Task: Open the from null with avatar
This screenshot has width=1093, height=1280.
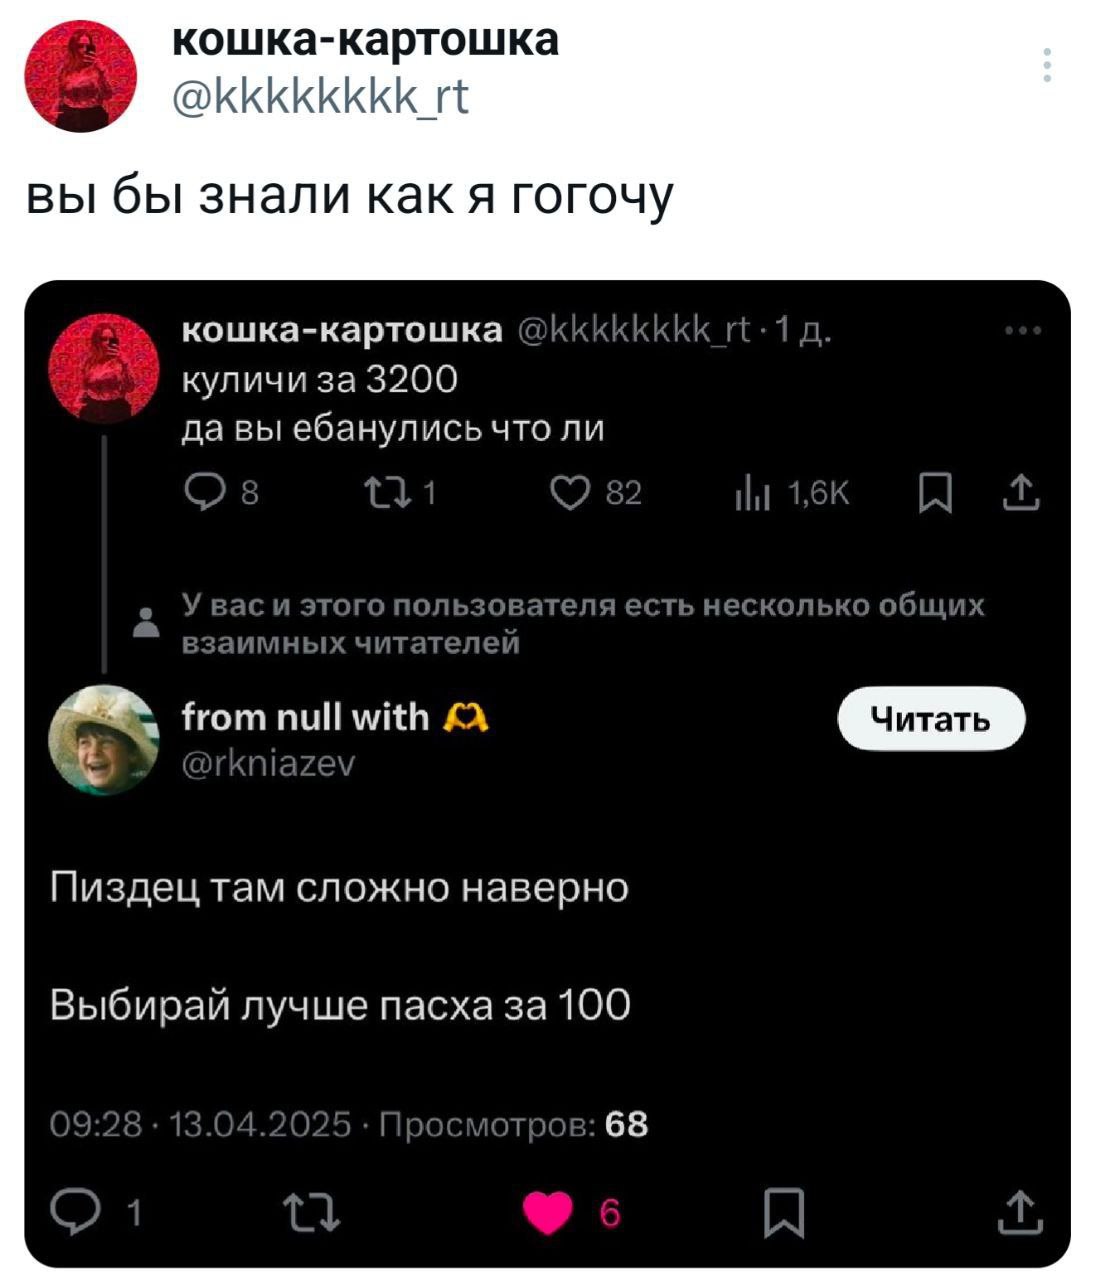Action: tap(103, 740)
